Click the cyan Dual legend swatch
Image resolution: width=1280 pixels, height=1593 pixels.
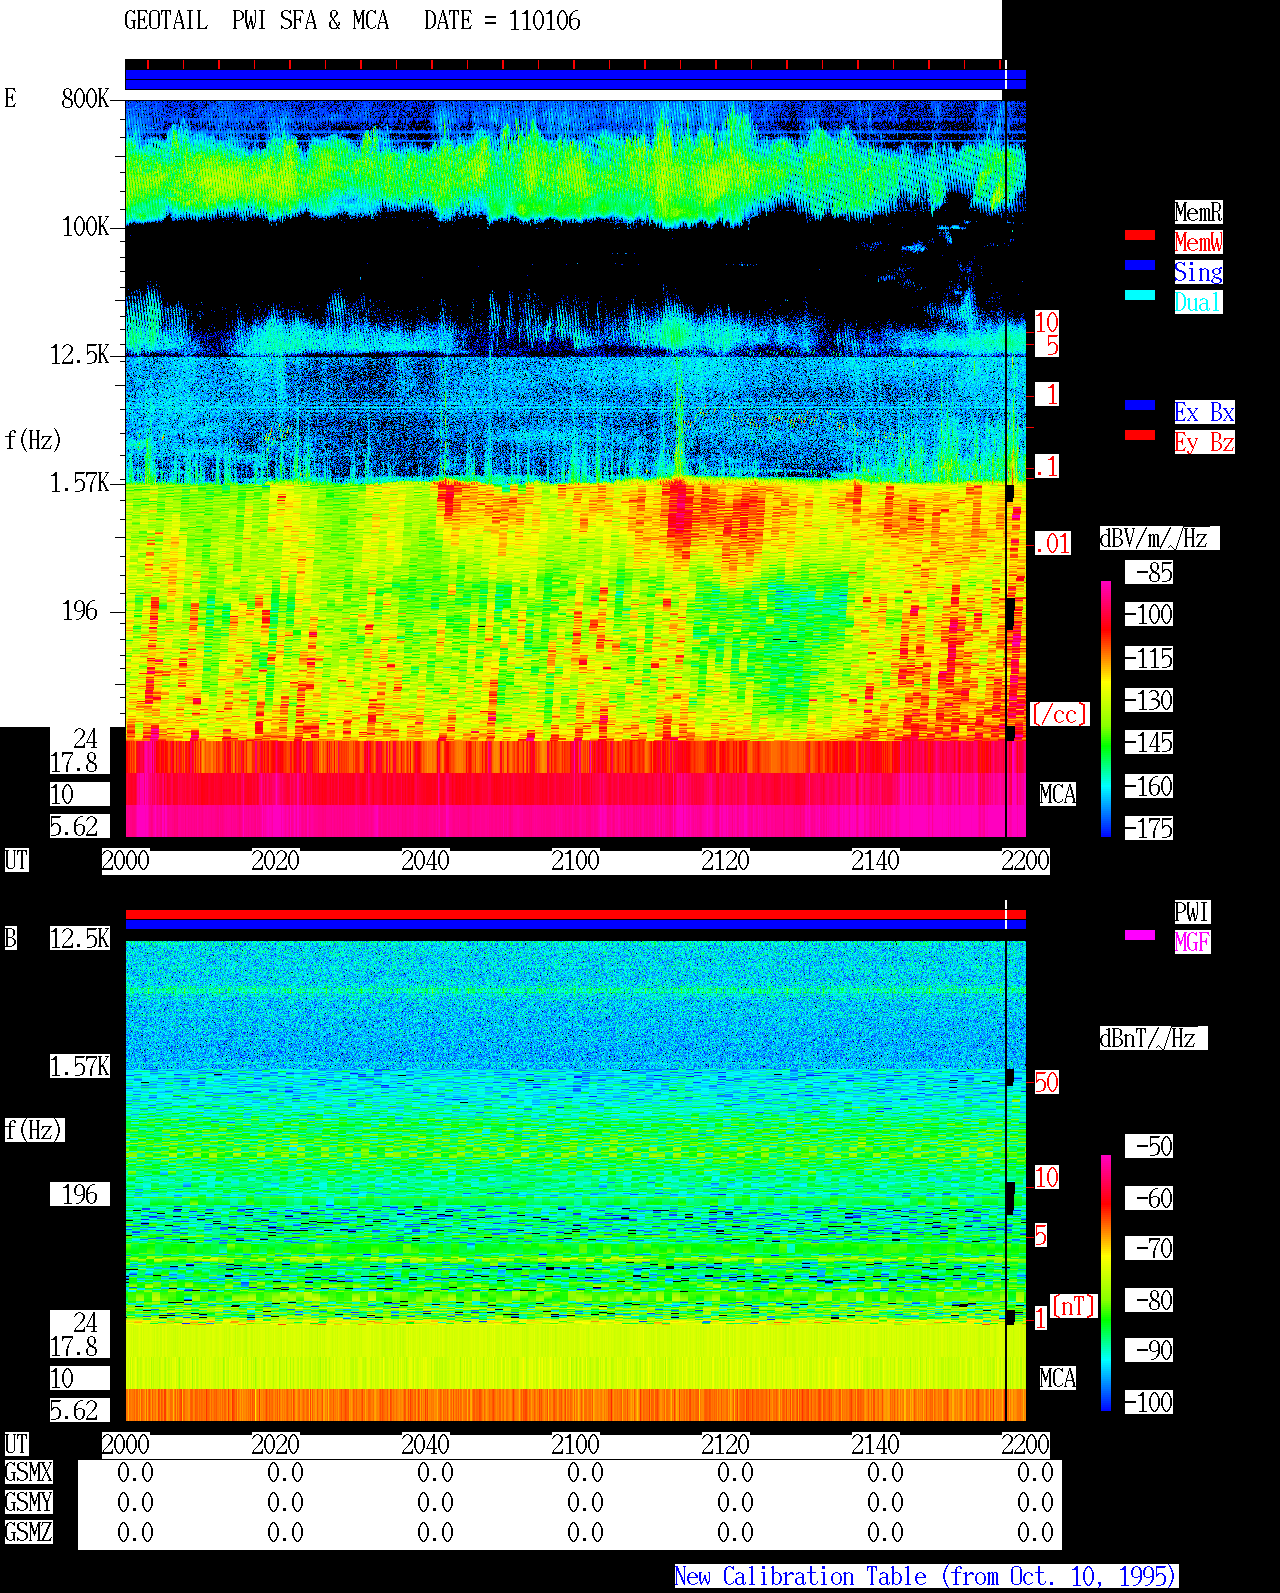click(1140, 295)
